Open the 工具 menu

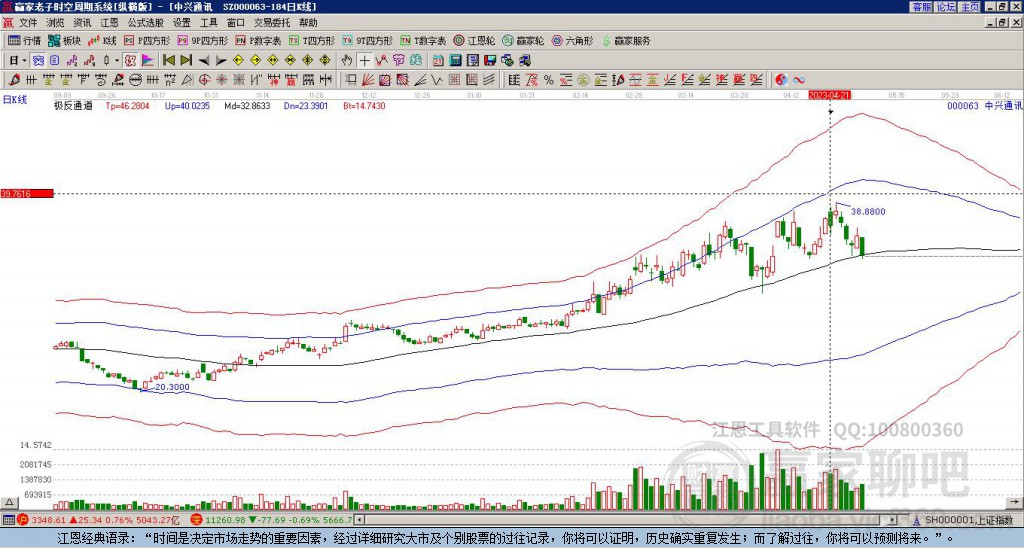point(208,23)
